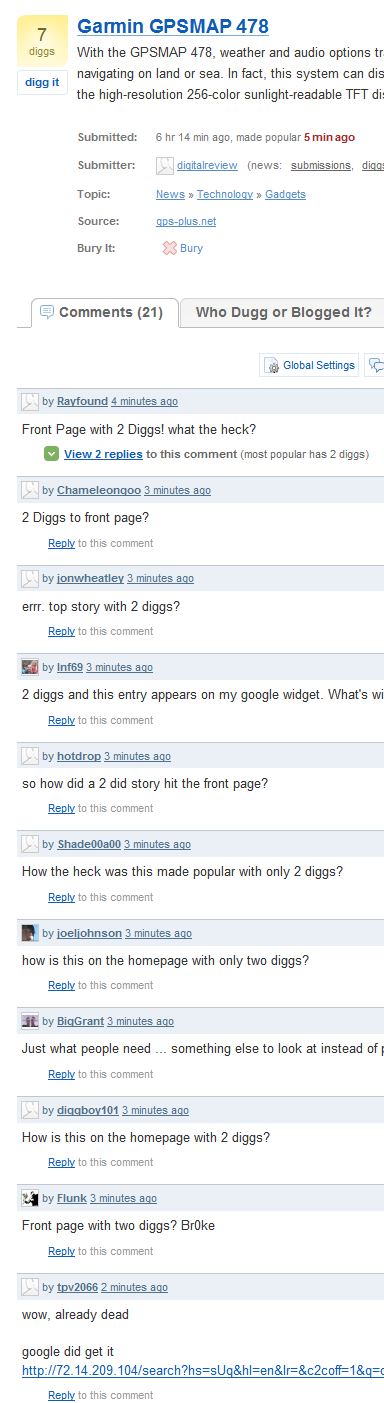Viewport: 384px width, 1403px height.
Task: Reply to hotdrop's comment
Action: [61, 808]
